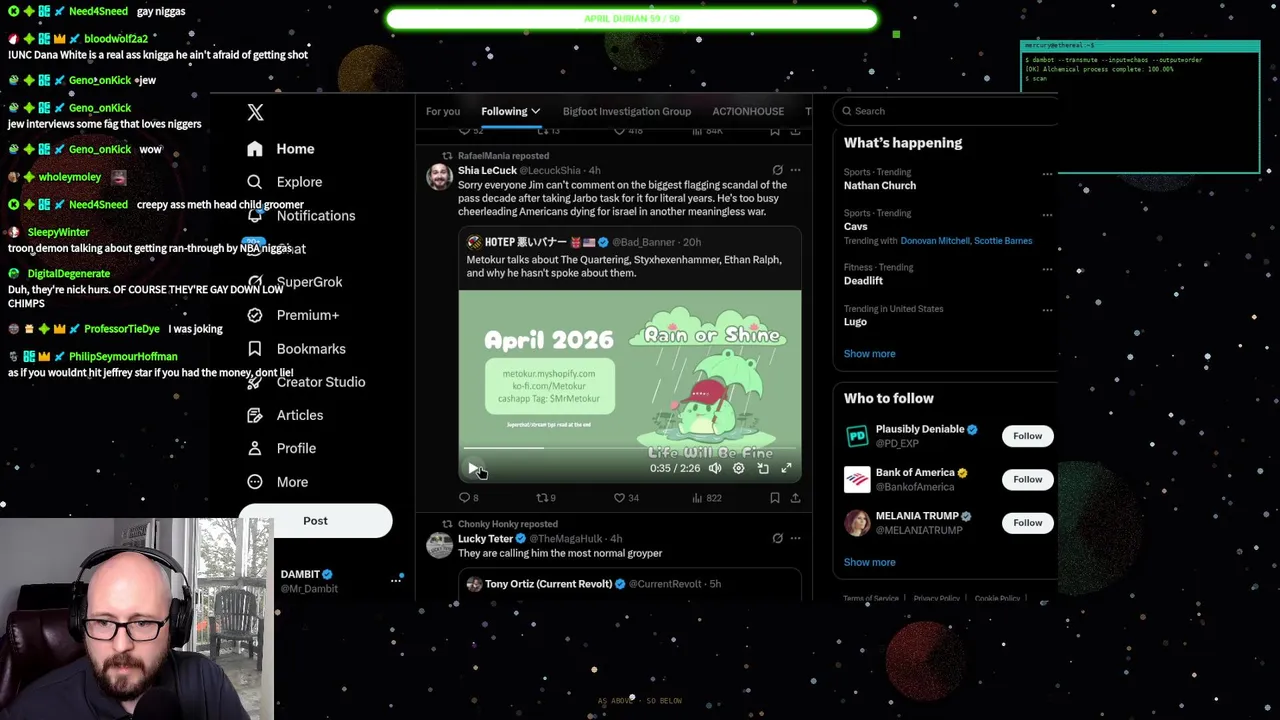Open Grok icon on Shia LeCuck post
Image resolution: width=1280 pixels, height=720 pixels.
pyautogui.click(x=777, y=170)
